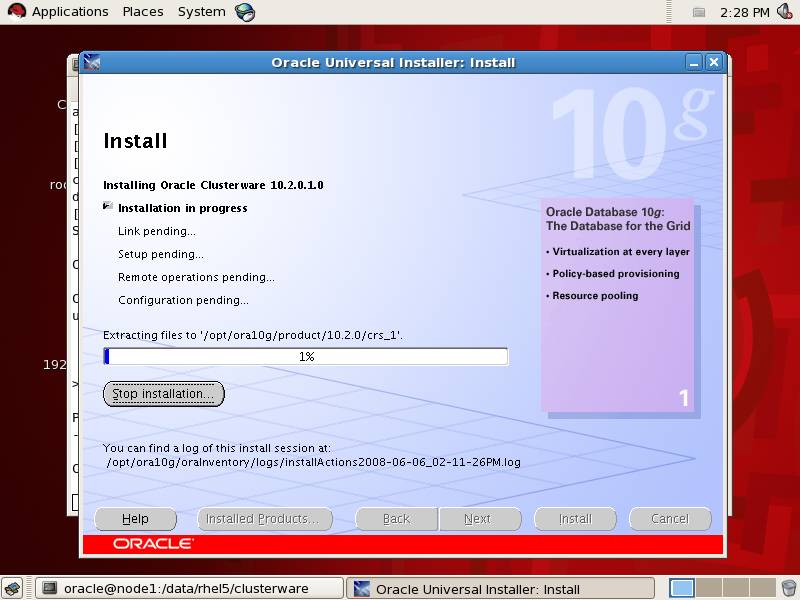This screenshot has height=600, width=800.
Task: Click the 'Installation in progress' status text
Action: point(183,208)
